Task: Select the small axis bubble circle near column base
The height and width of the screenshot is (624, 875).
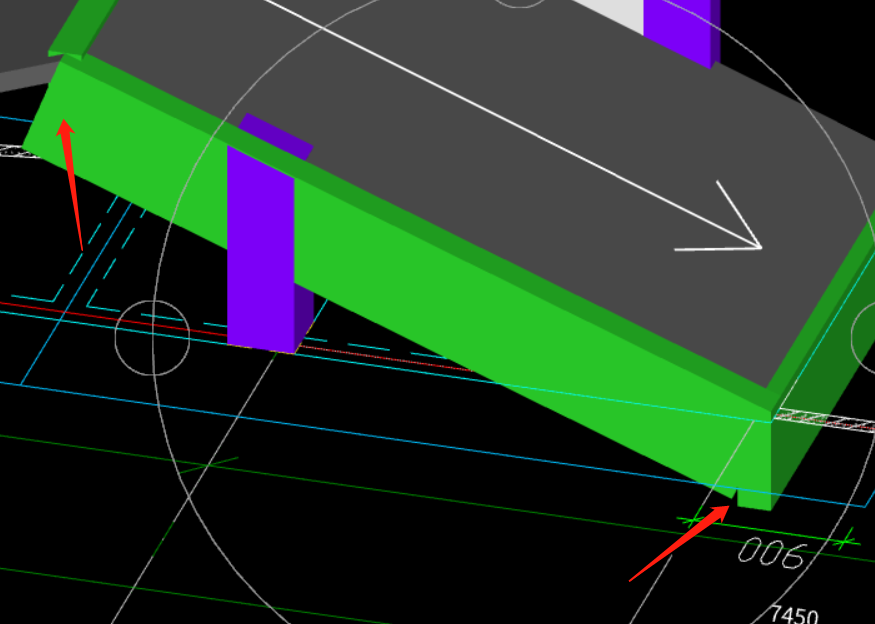Action: click(x=152, y=338)
